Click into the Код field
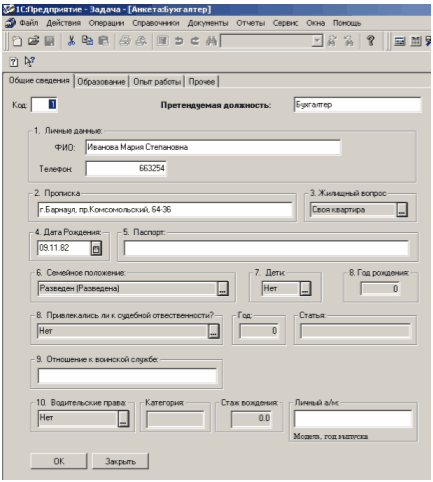The image size is (433, 482). pos(44,105)
